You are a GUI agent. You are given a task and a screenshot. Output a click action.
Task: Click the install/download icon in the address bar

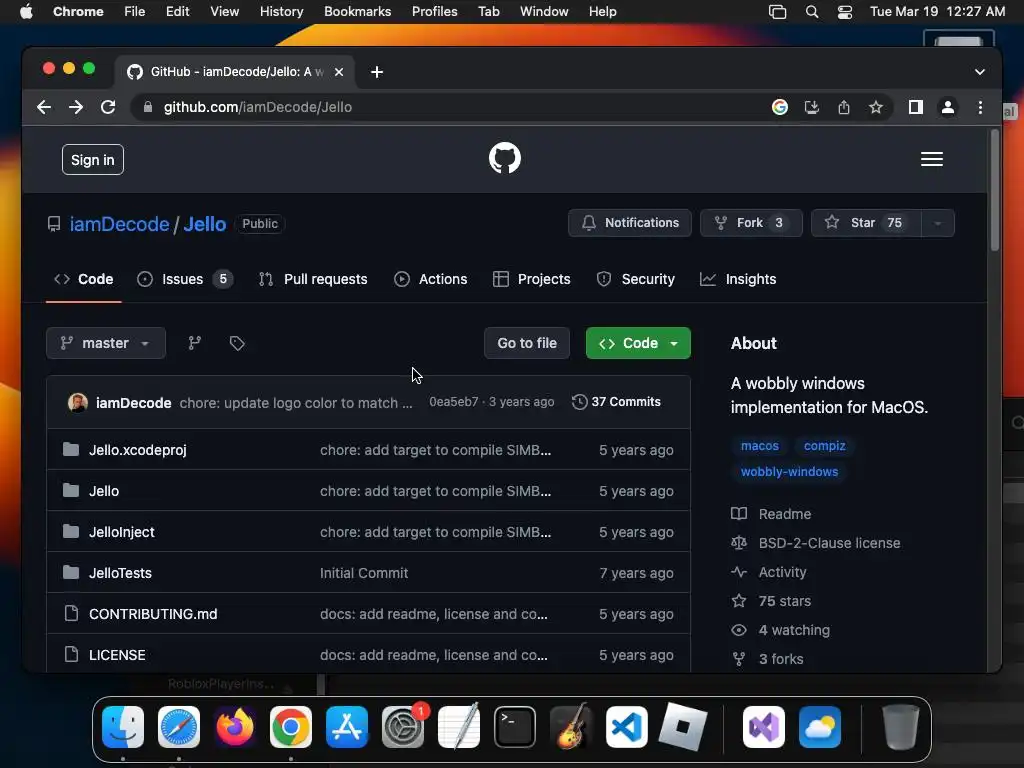click(x=811, y=107)
